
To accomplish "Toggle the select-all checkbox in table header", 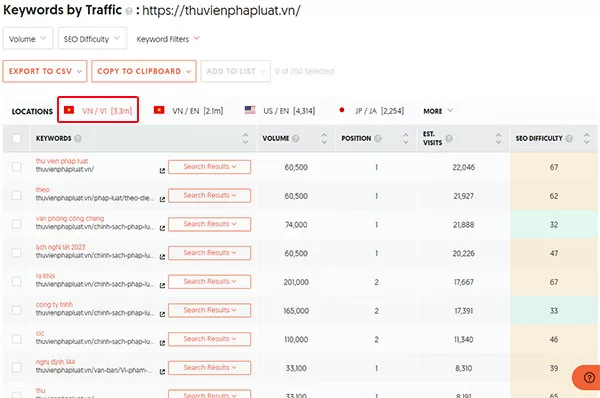I will (x=16, y=139).
